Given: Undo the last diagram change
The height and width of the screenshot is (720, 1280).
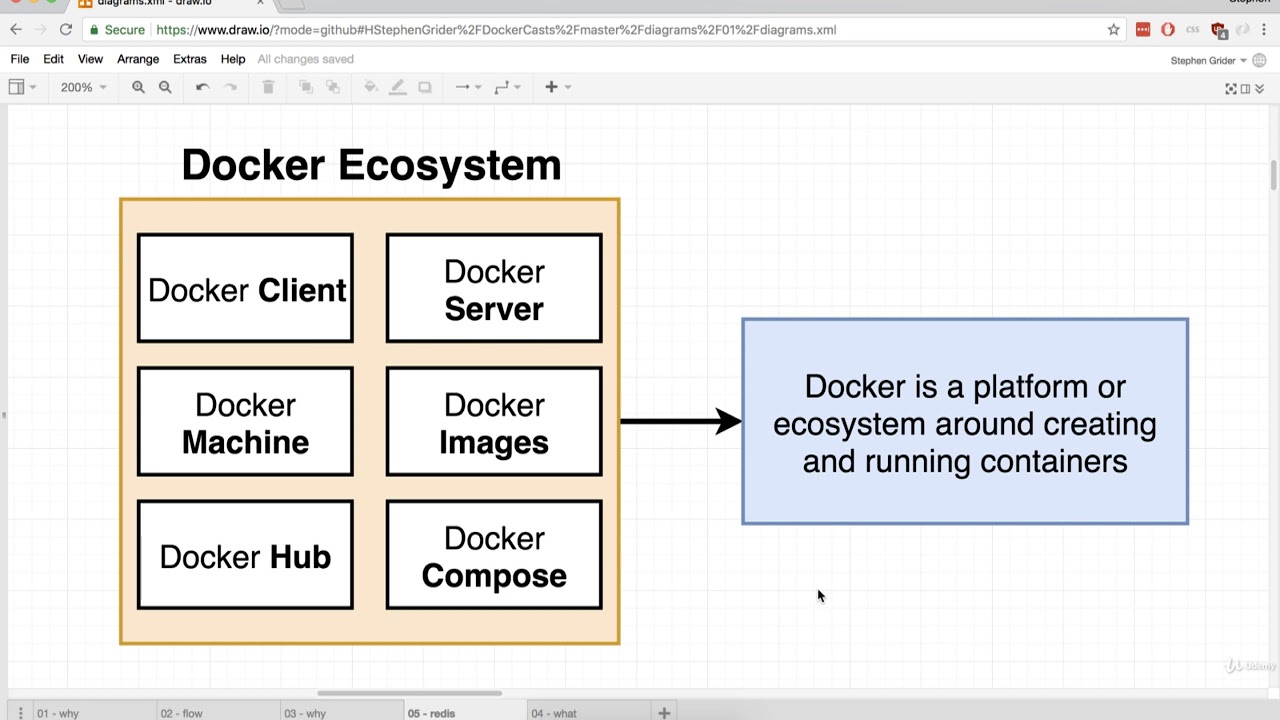Looking at the screenshot, I should click(x=202, y=87).
